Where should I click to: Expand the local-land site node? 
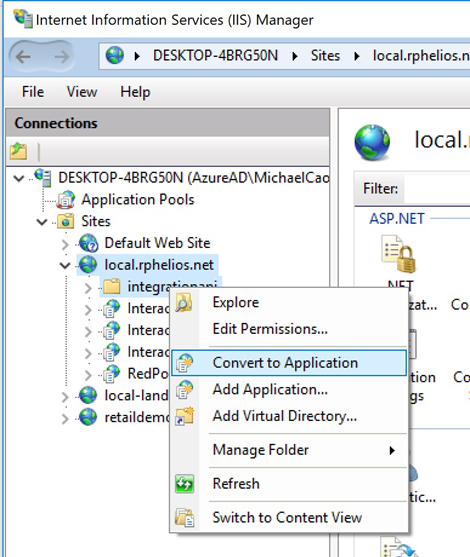tap(65, 396)
